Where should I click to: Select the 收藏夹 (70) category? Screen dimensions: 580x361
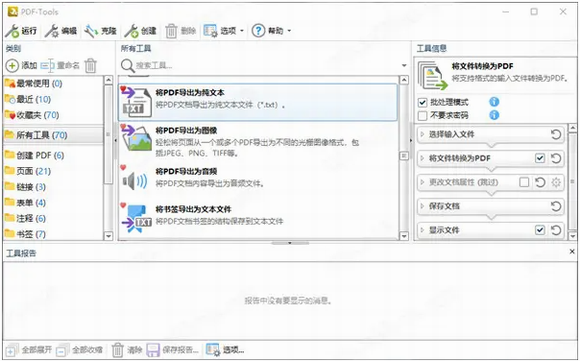point(53,115)
